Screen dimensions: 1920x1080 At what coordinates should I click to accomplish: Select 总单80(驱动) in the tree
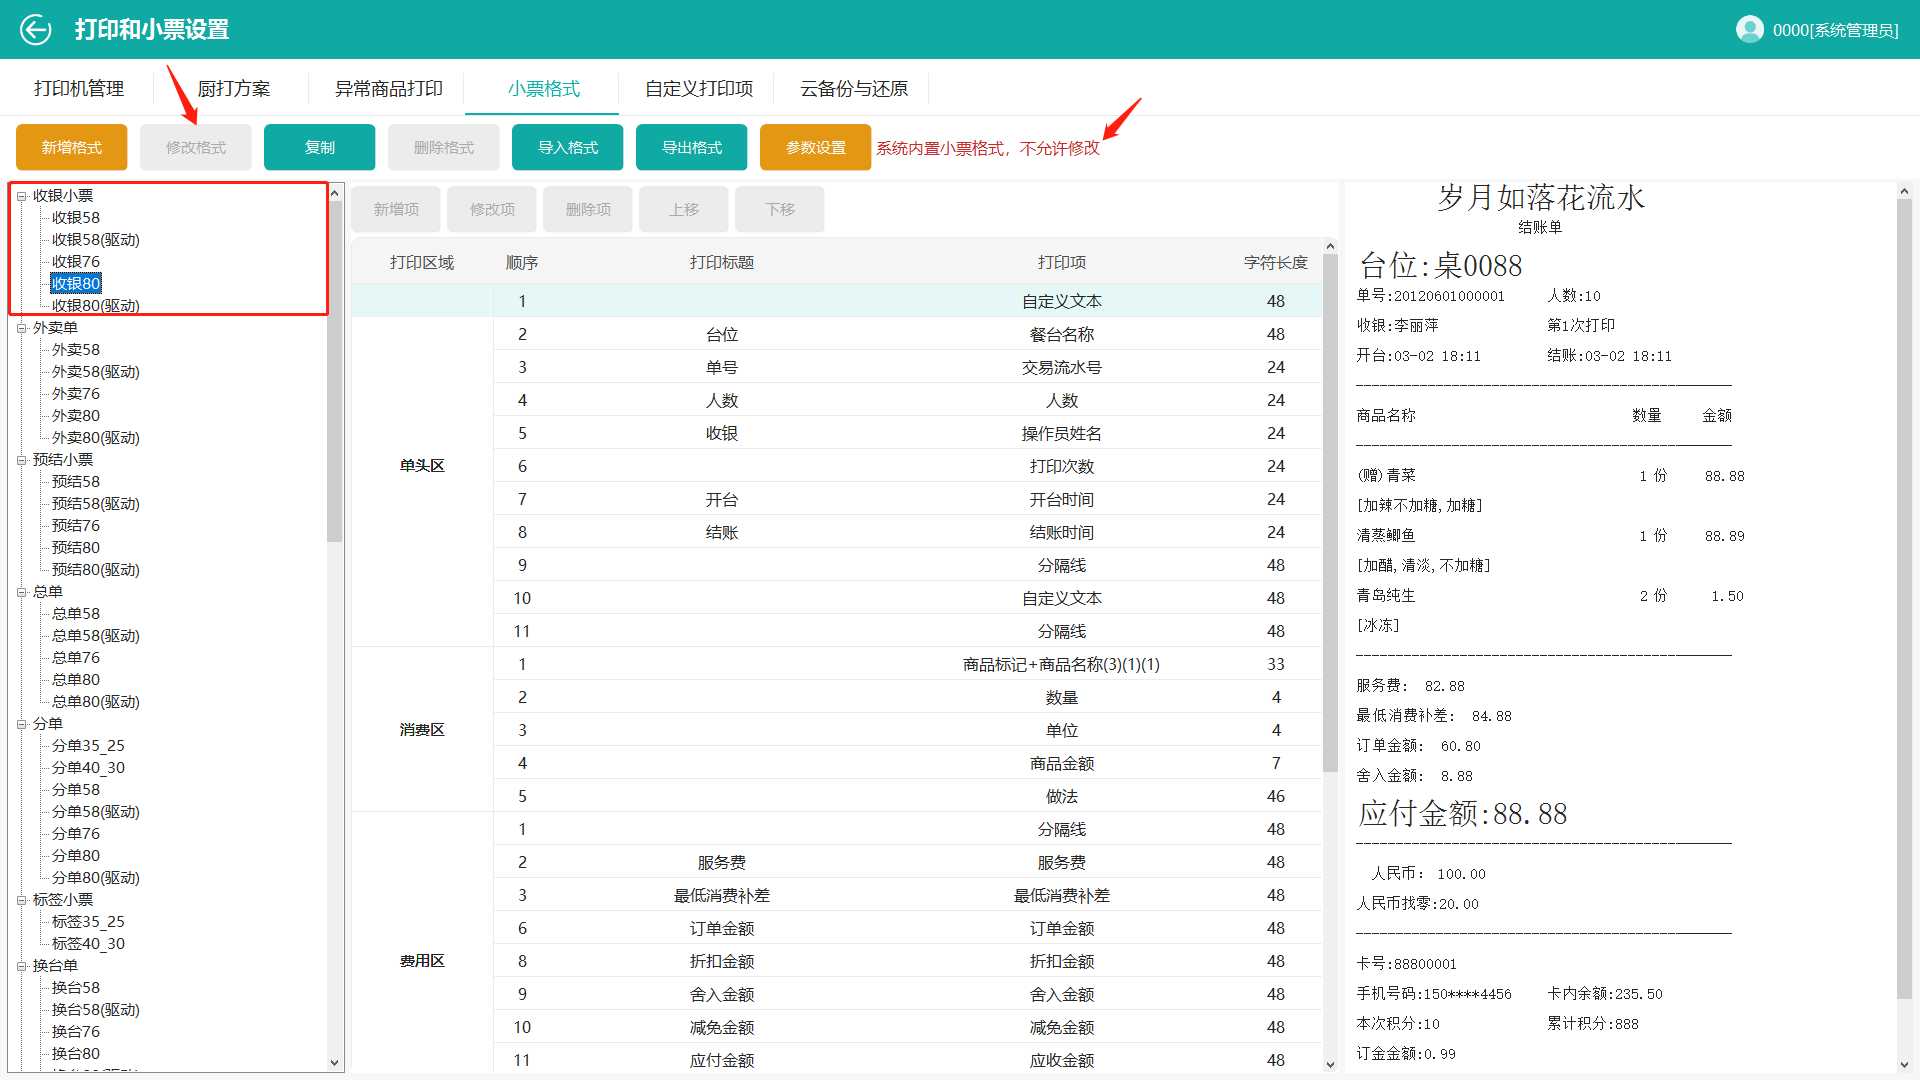[96, 702]
